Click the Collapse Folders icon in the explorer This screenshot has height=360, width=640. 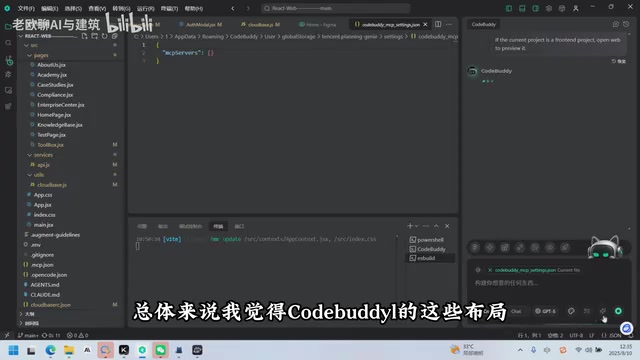pyautogui.click(x=115, y=36)
